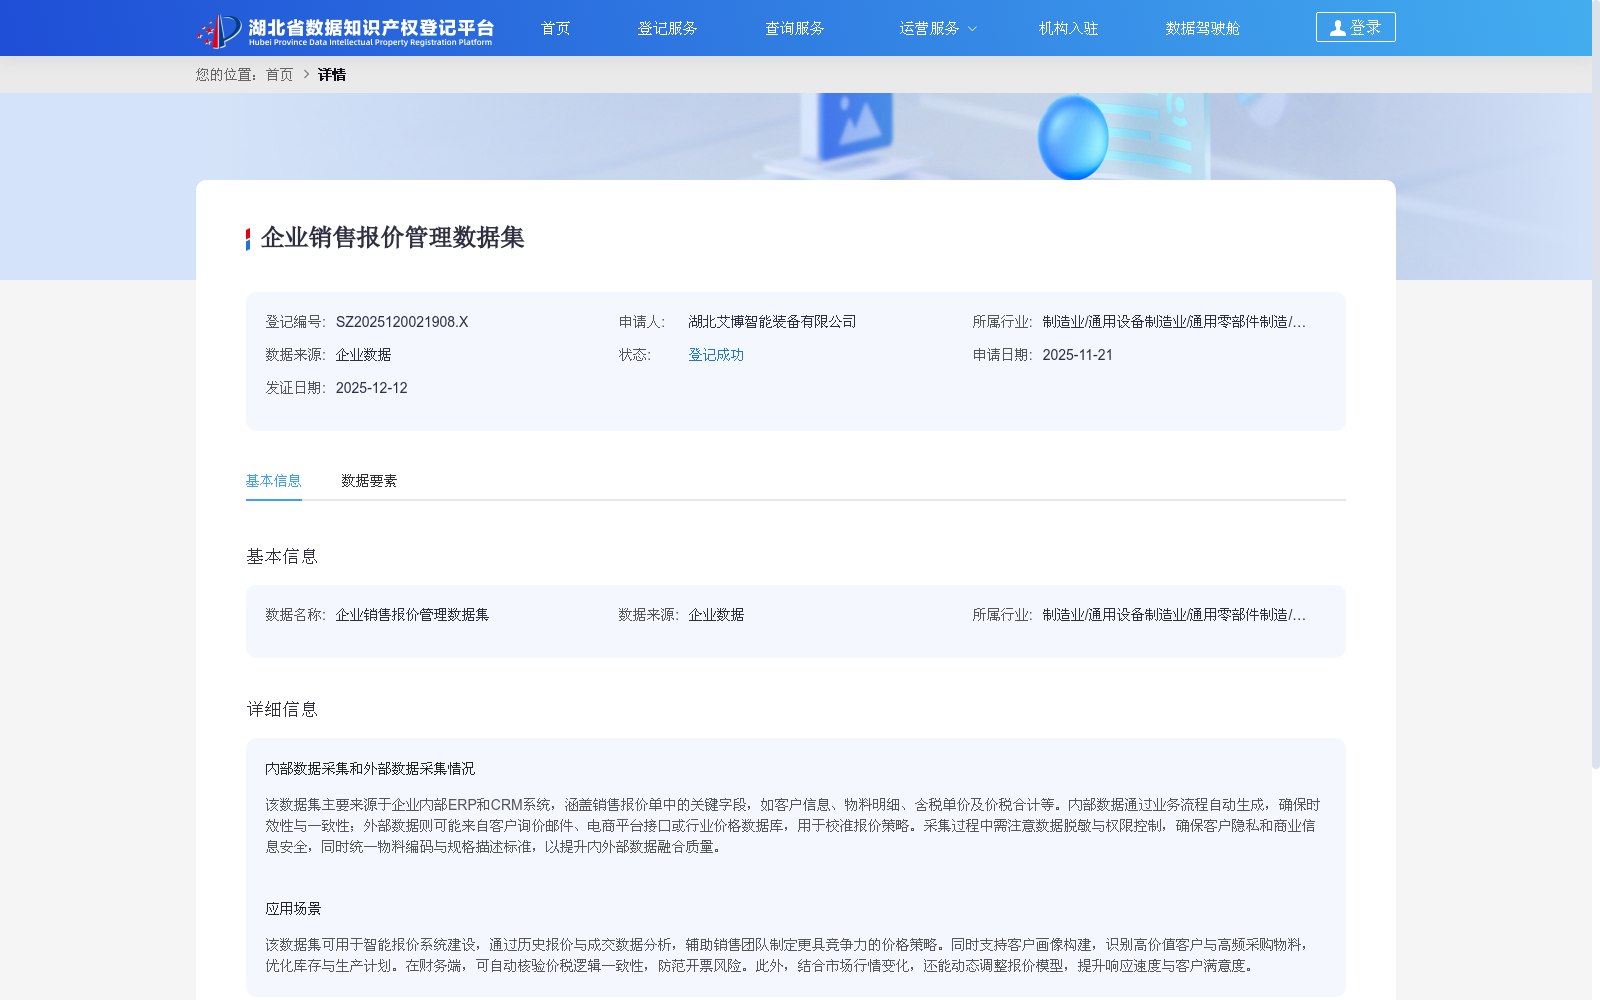Viewport: 1600px width, 1000px height.
Task: Click the issue date 2025-12-12
Action: pos(371,388)
